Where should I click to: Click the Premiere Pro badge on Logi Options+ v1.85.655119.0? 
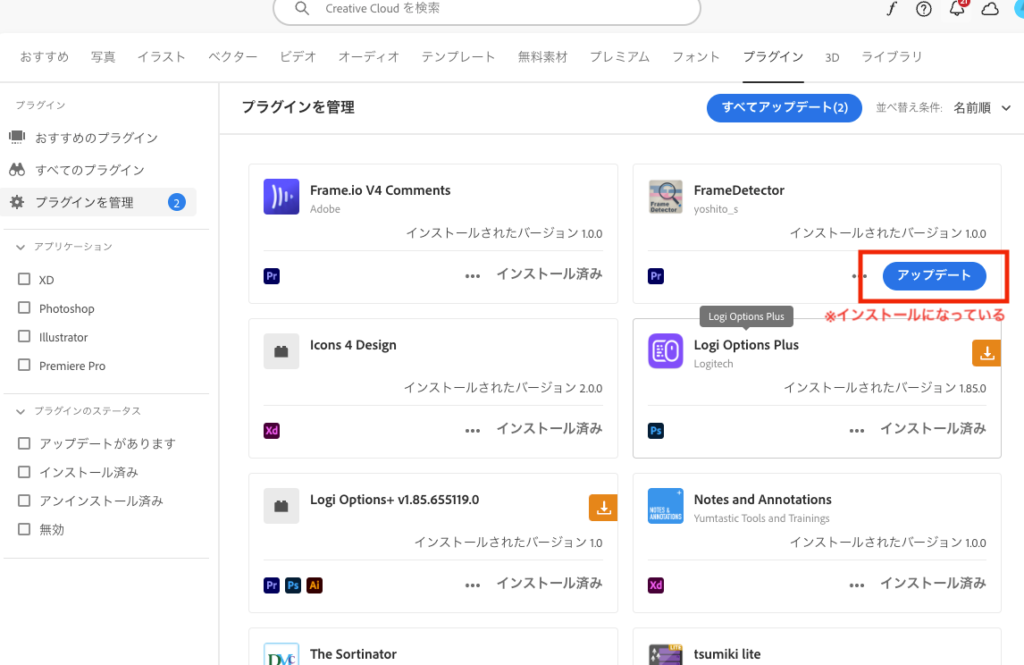(272, 585)
